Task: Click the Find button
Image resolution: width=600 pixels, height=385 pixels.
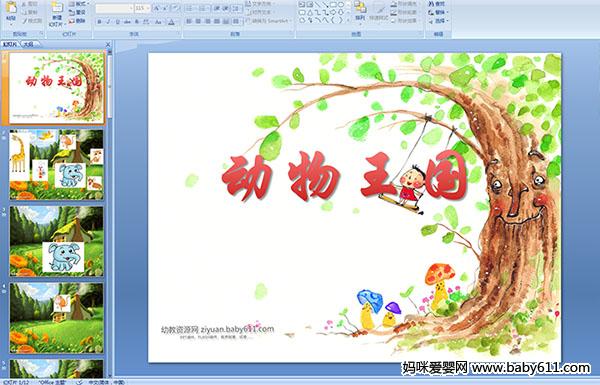Action: coord(437,4)
